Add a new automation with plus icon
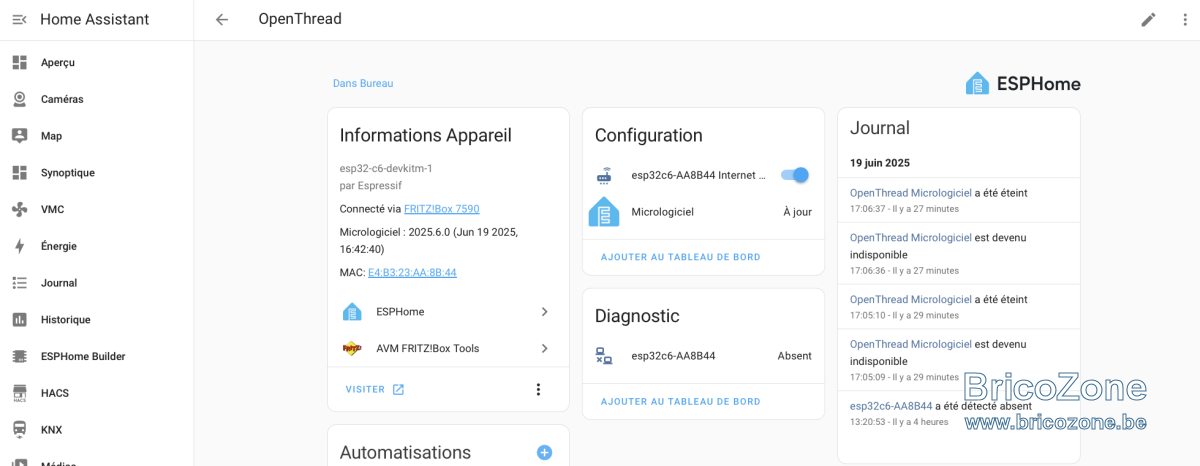Image resolution: width=1200 pixels, height=466 pixels. [x=544, y=452]
